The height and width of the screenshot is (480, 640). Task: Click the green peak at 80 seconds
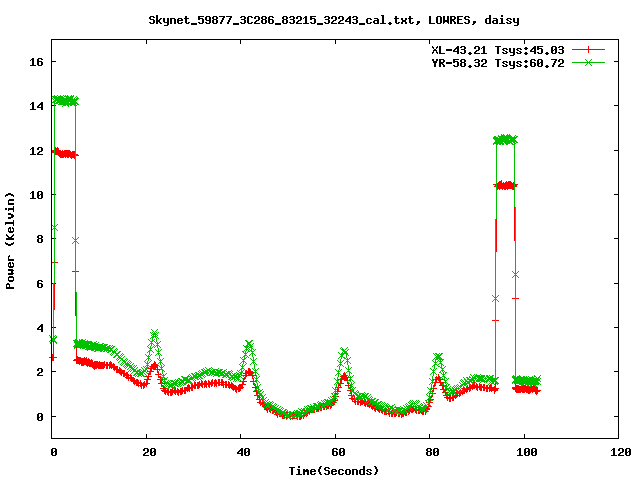[438, 357]
